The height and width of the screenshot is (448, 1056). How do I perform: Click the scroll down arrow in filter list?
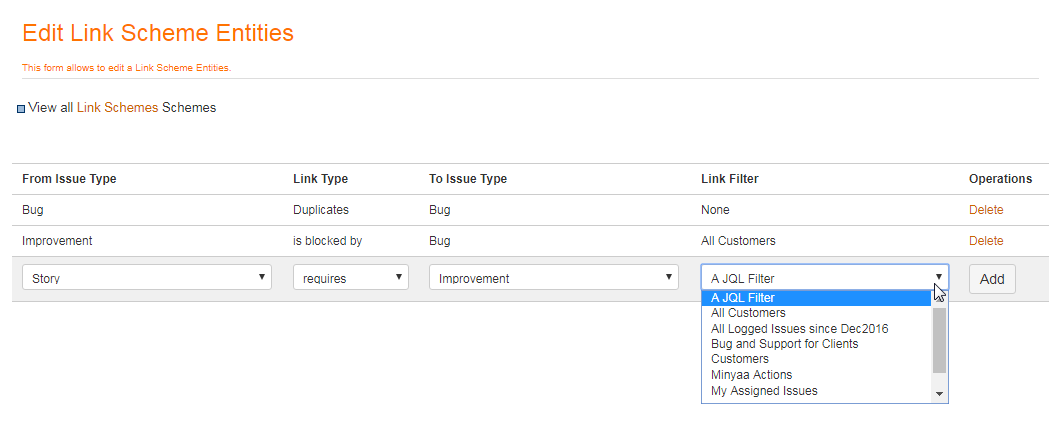[x=939, y=394]
